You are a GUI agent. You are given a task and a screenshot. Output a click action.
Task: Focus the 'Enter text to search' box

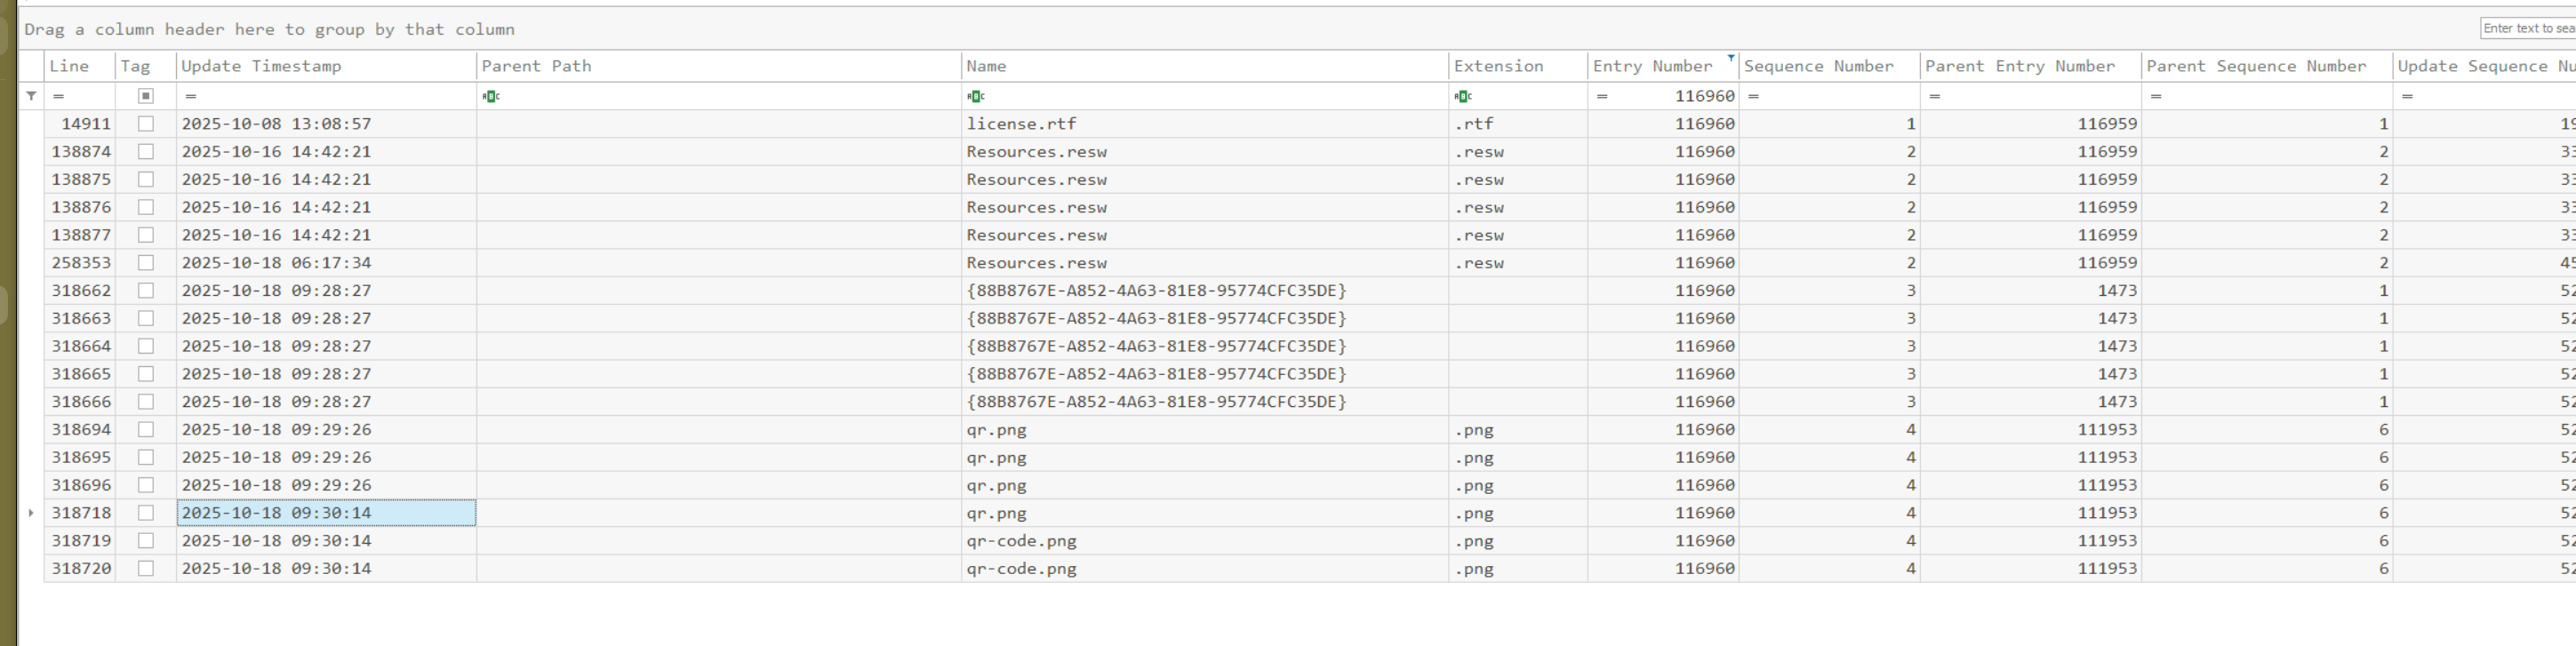click(x=2528, y=28)
